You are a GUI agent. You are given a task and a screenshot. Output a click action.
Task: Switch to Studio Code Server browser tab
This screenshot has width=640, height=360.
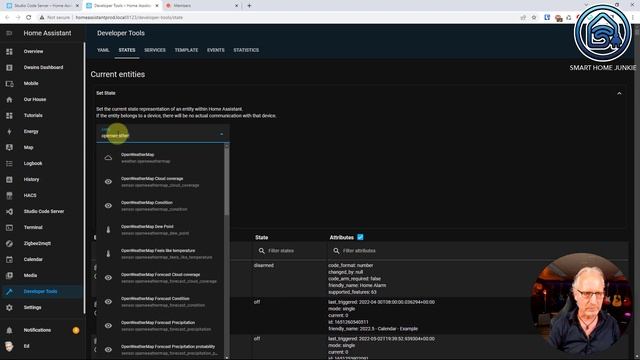click(42, 6)
